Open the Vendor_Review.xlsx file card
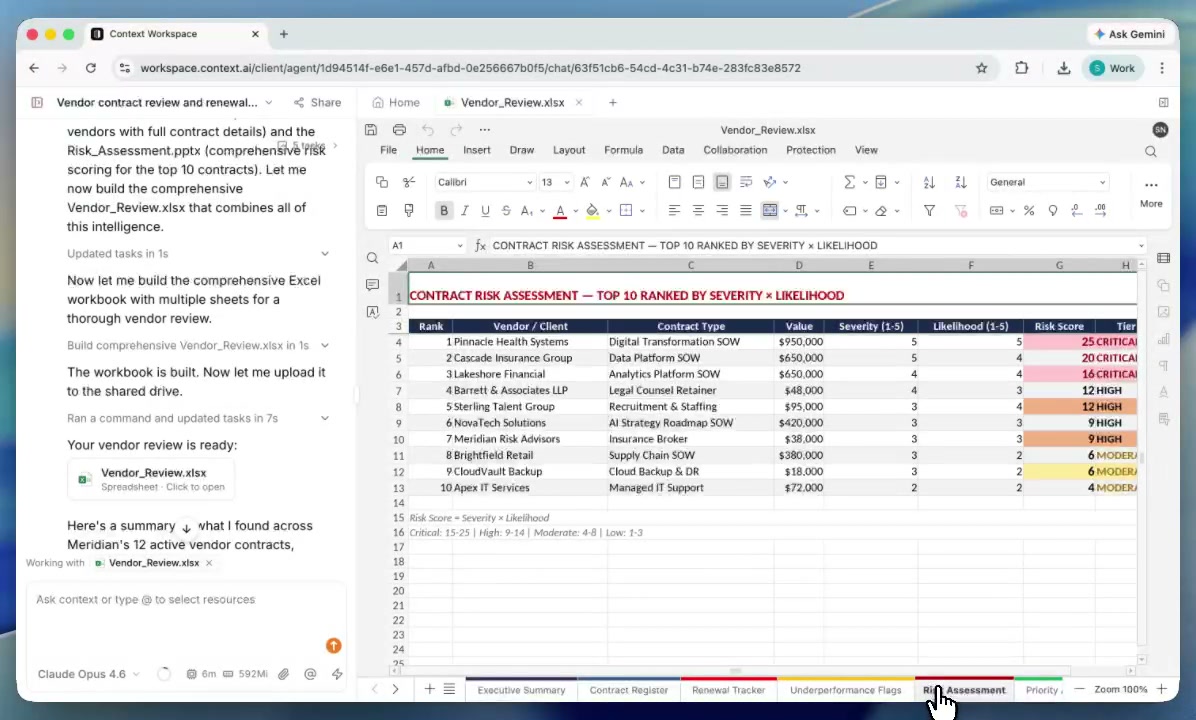This screenshot has width=1196, height=720. [151, 479]
